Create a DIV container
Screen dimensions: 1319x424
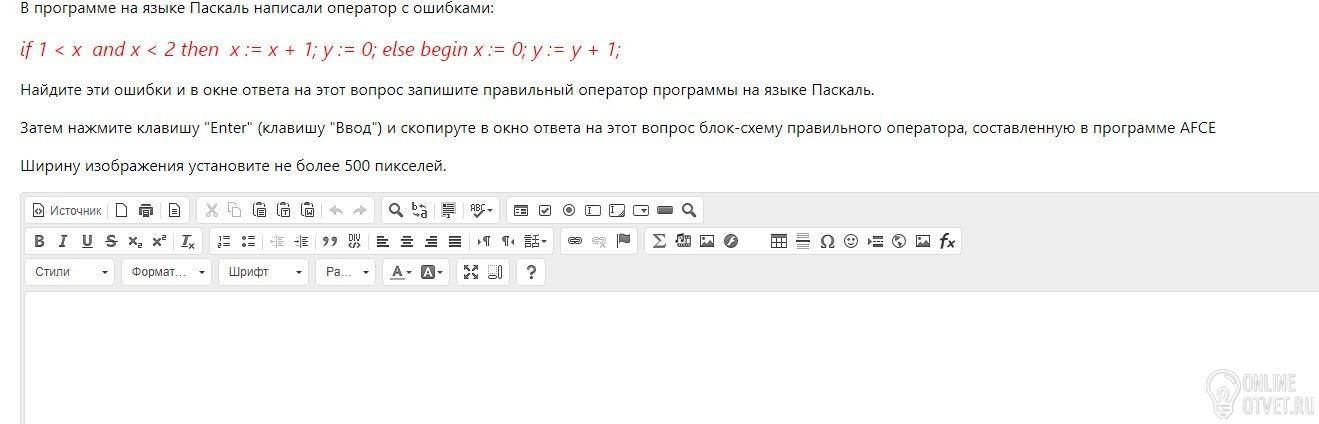(354, 241)
